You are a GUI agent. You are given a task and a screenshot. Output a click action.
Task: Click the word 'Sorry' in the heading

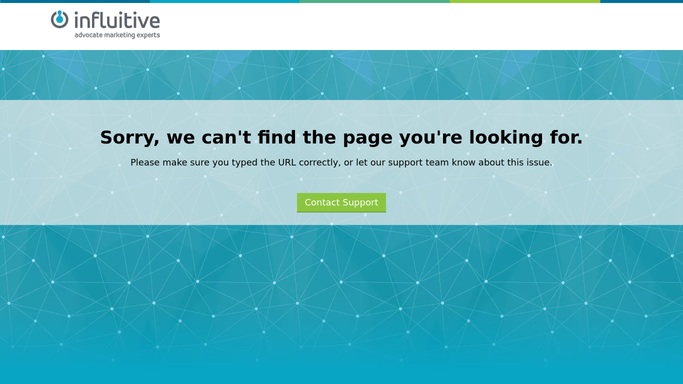coord(127,138)
